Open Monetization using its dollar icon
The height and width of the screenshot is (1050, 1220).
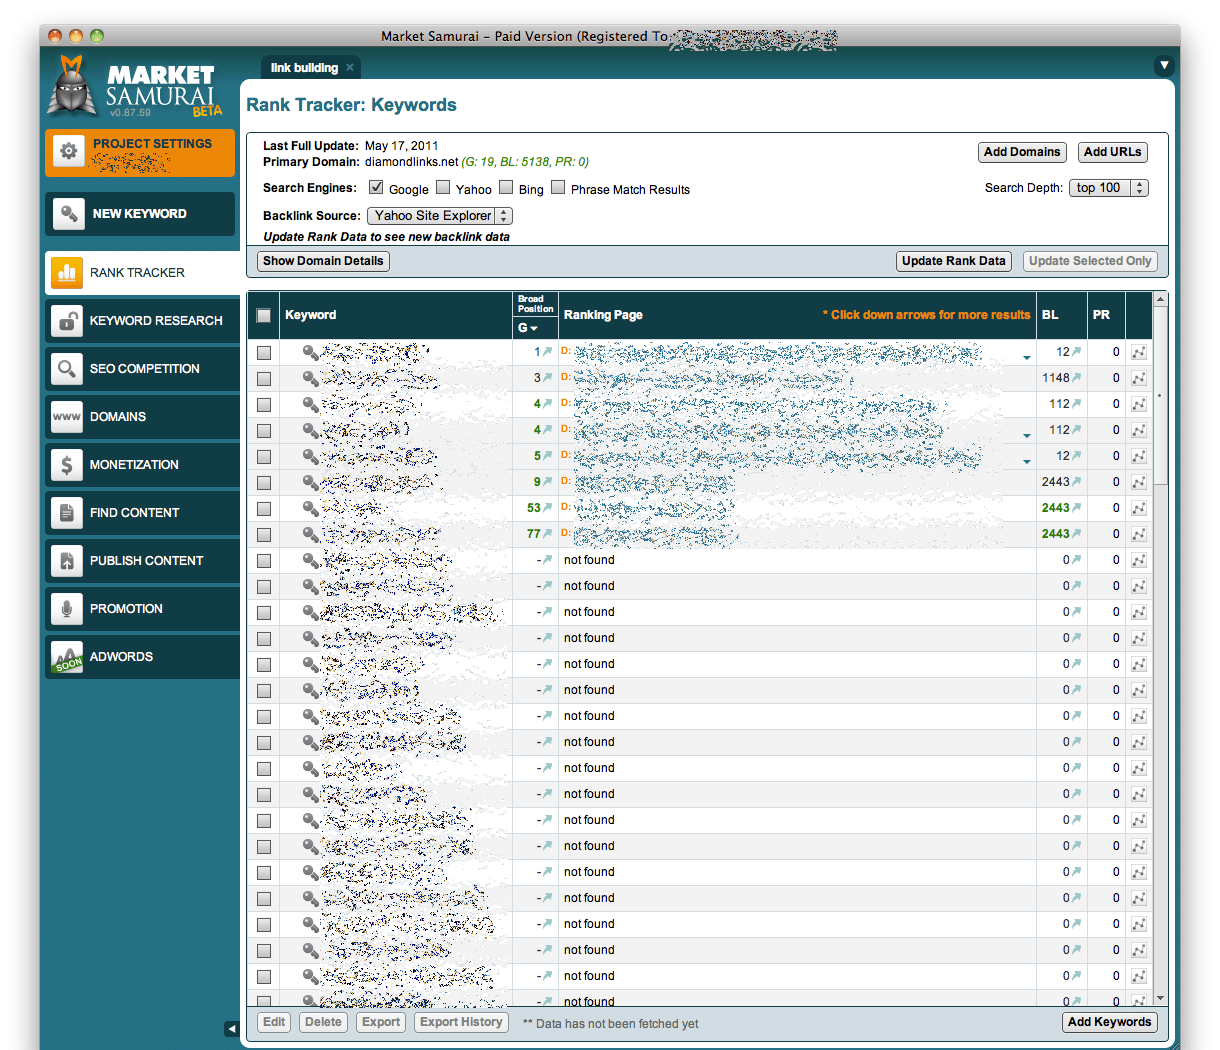pos(67,465)
